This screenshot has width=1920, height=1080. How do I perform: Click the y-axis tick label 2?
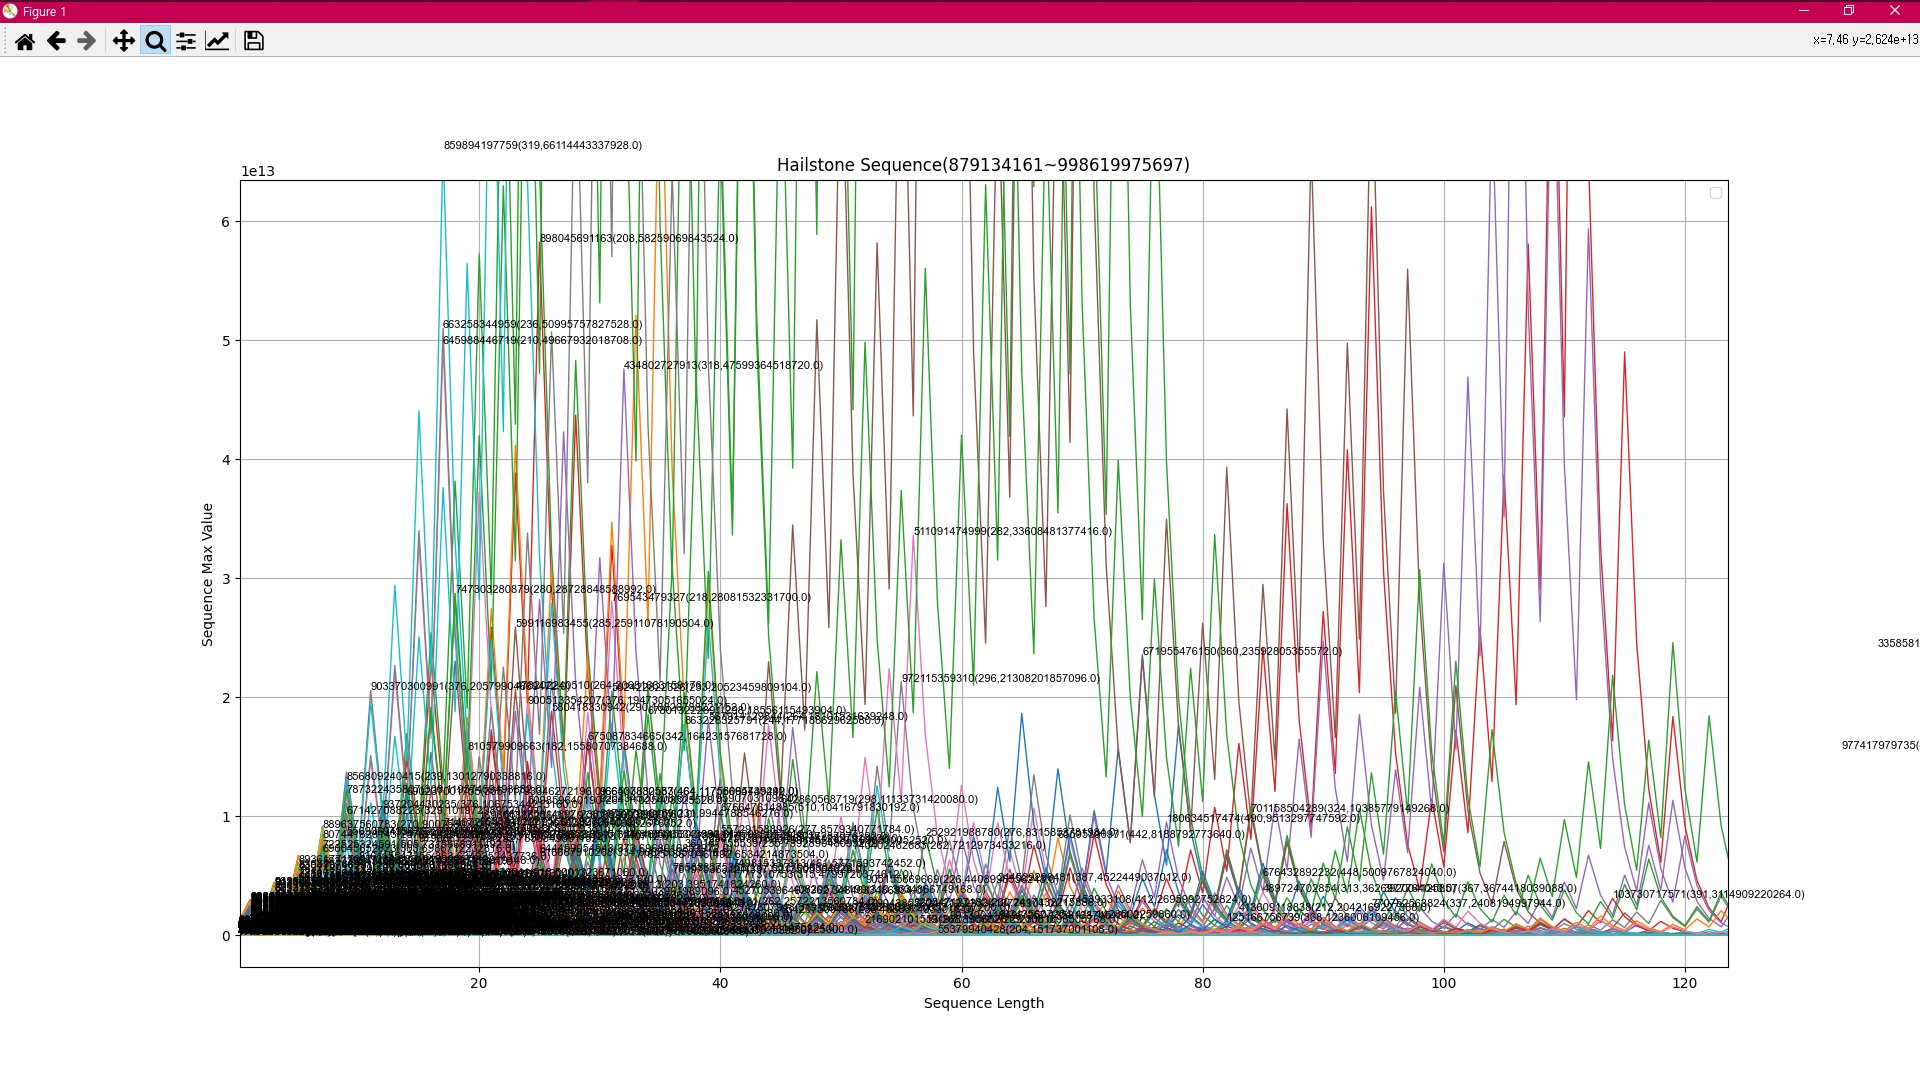(226, 698)
